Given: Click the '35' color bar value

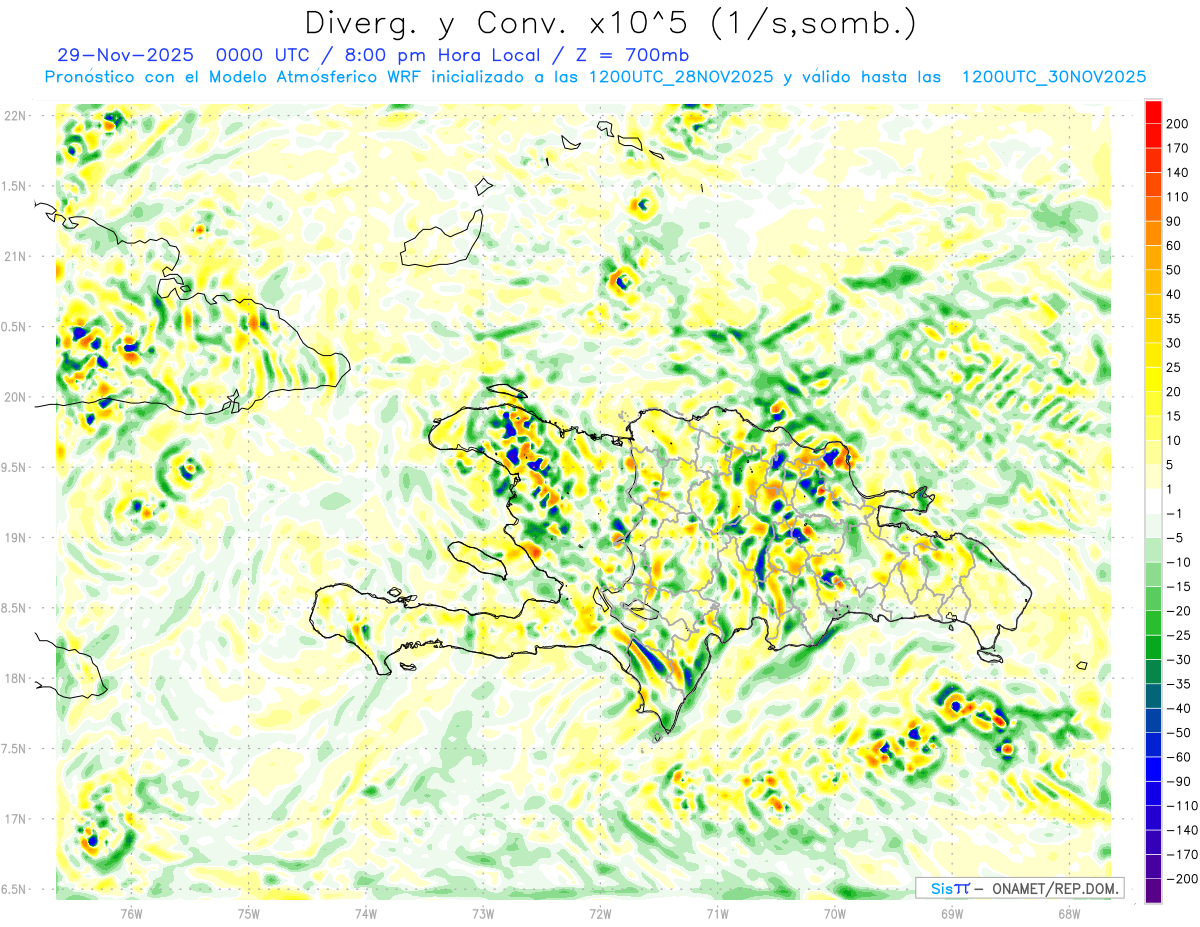Looking at the screenshot, I should pyautogui.click(x=1176, y=319).
